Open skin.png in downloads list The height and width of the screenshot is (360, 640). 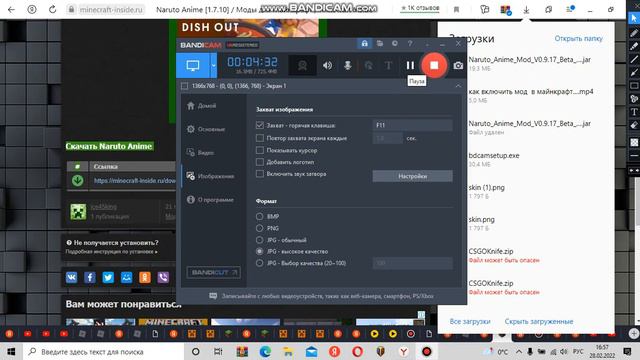point(482,220)
